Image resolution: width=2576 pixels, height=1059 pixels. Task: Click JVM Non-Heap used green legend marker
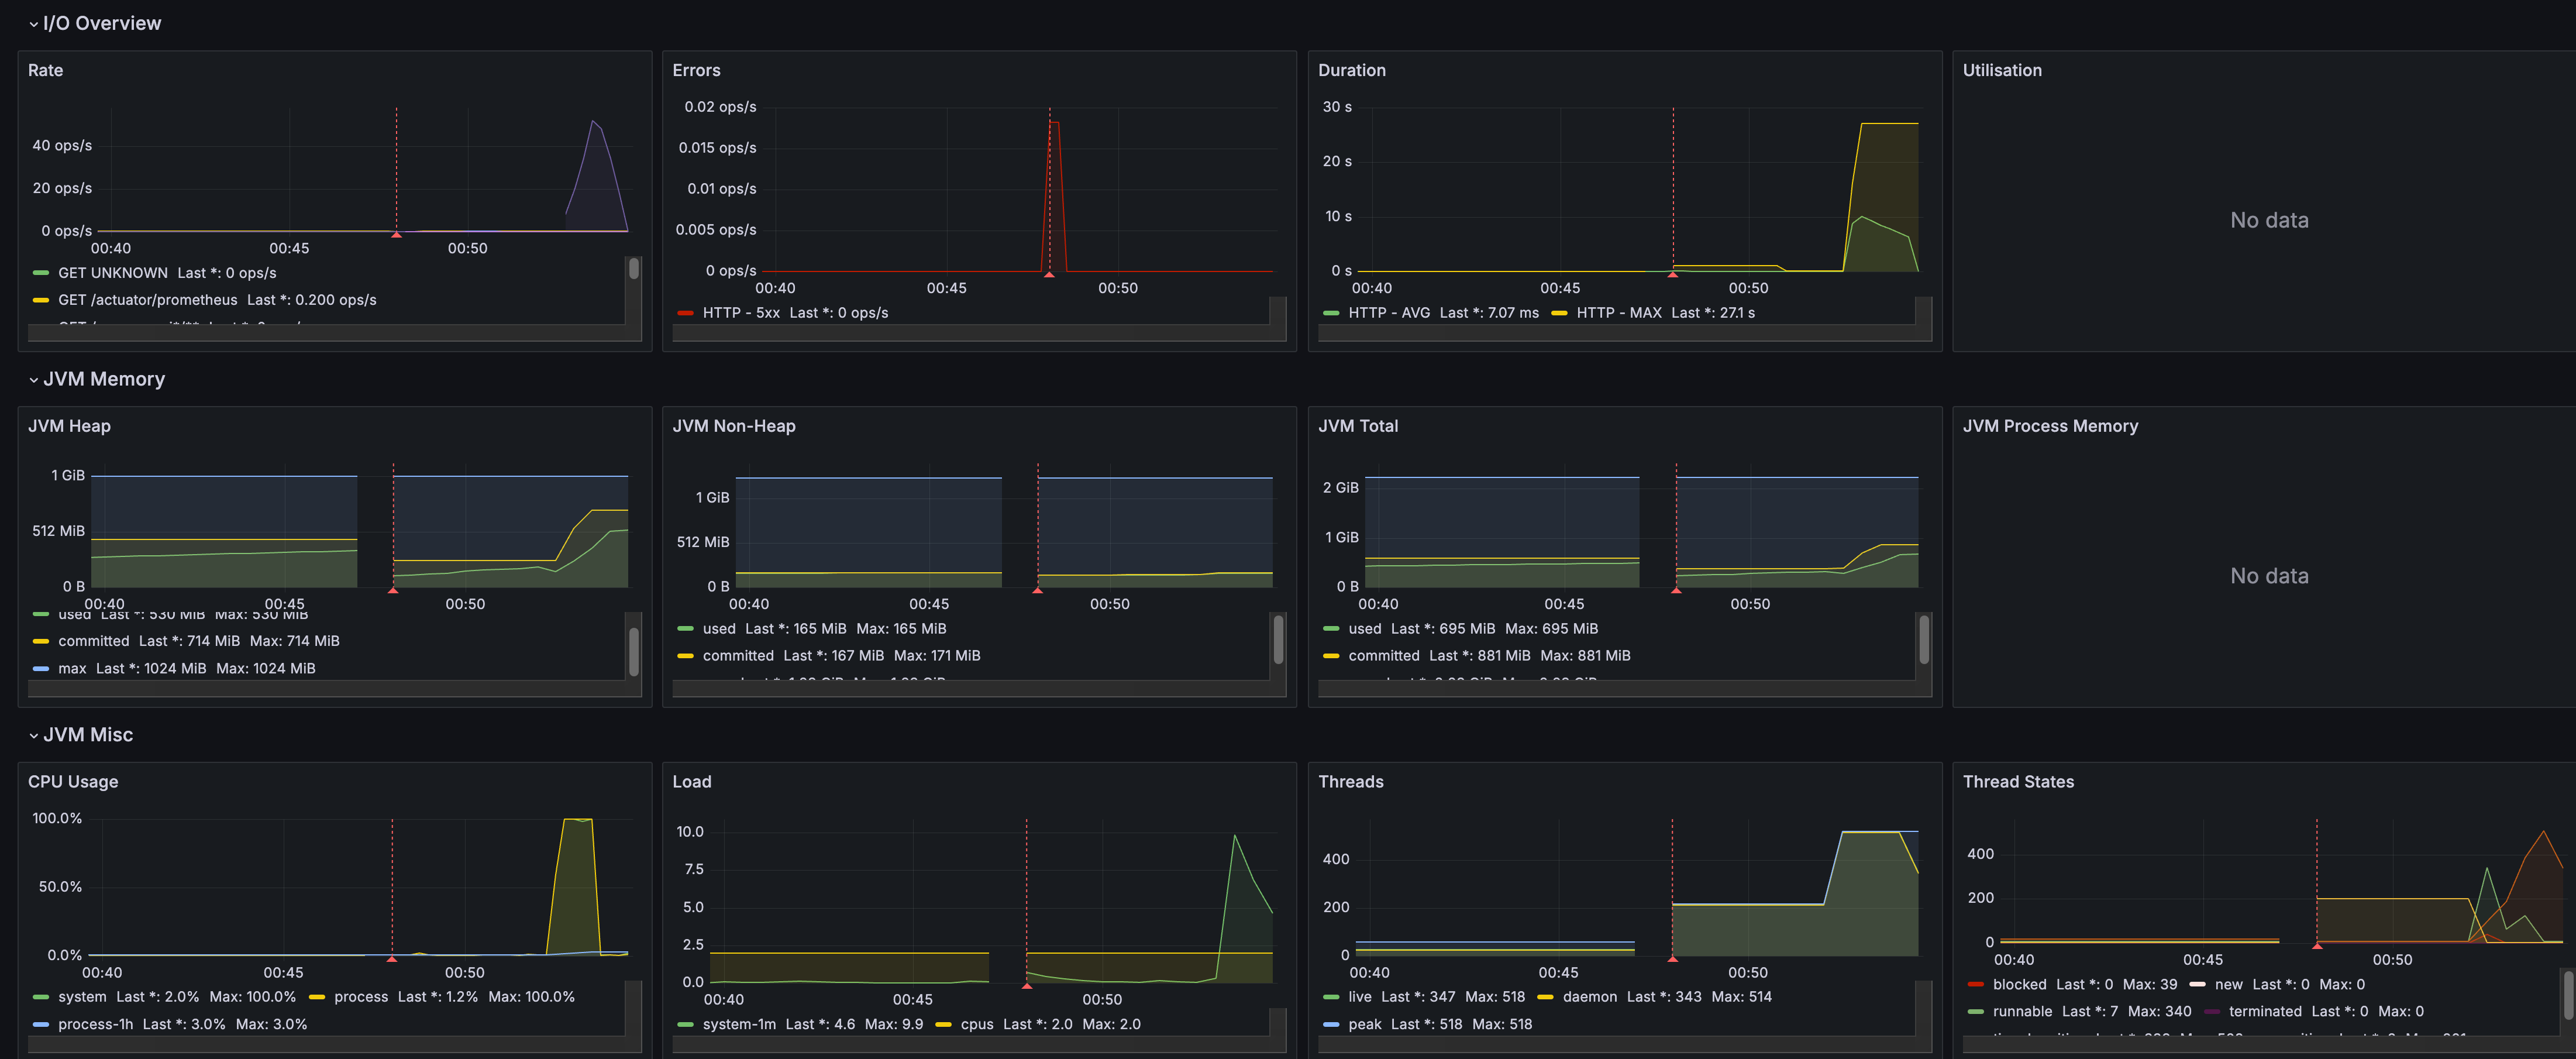coord(685,629)
